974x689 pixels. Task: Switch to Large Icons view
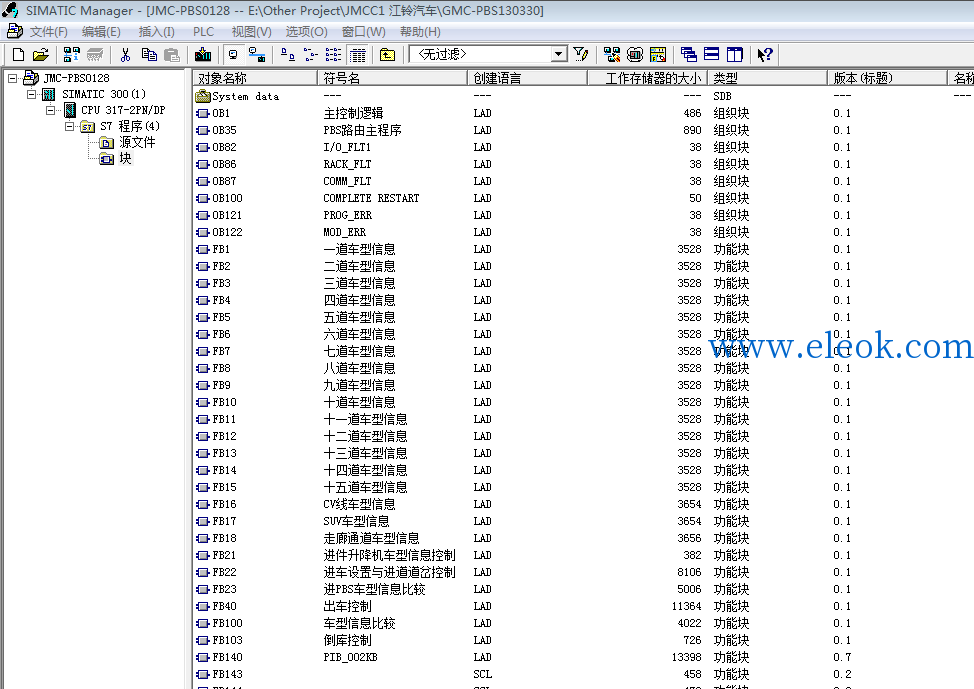(x=288, y=55)
